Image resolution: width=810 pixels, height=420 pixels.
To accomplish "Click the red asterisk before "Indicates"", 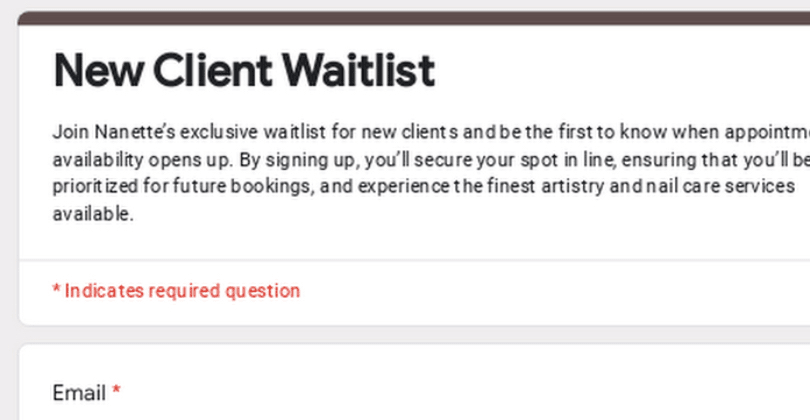I will (x=56, y=290).
